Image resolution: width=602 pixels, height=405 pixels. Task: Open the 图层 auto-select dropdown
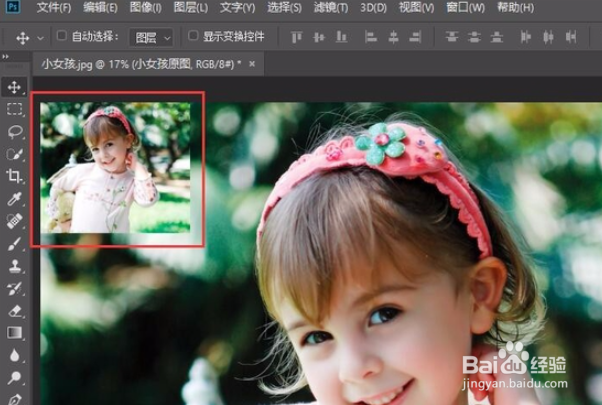point(151,38)
